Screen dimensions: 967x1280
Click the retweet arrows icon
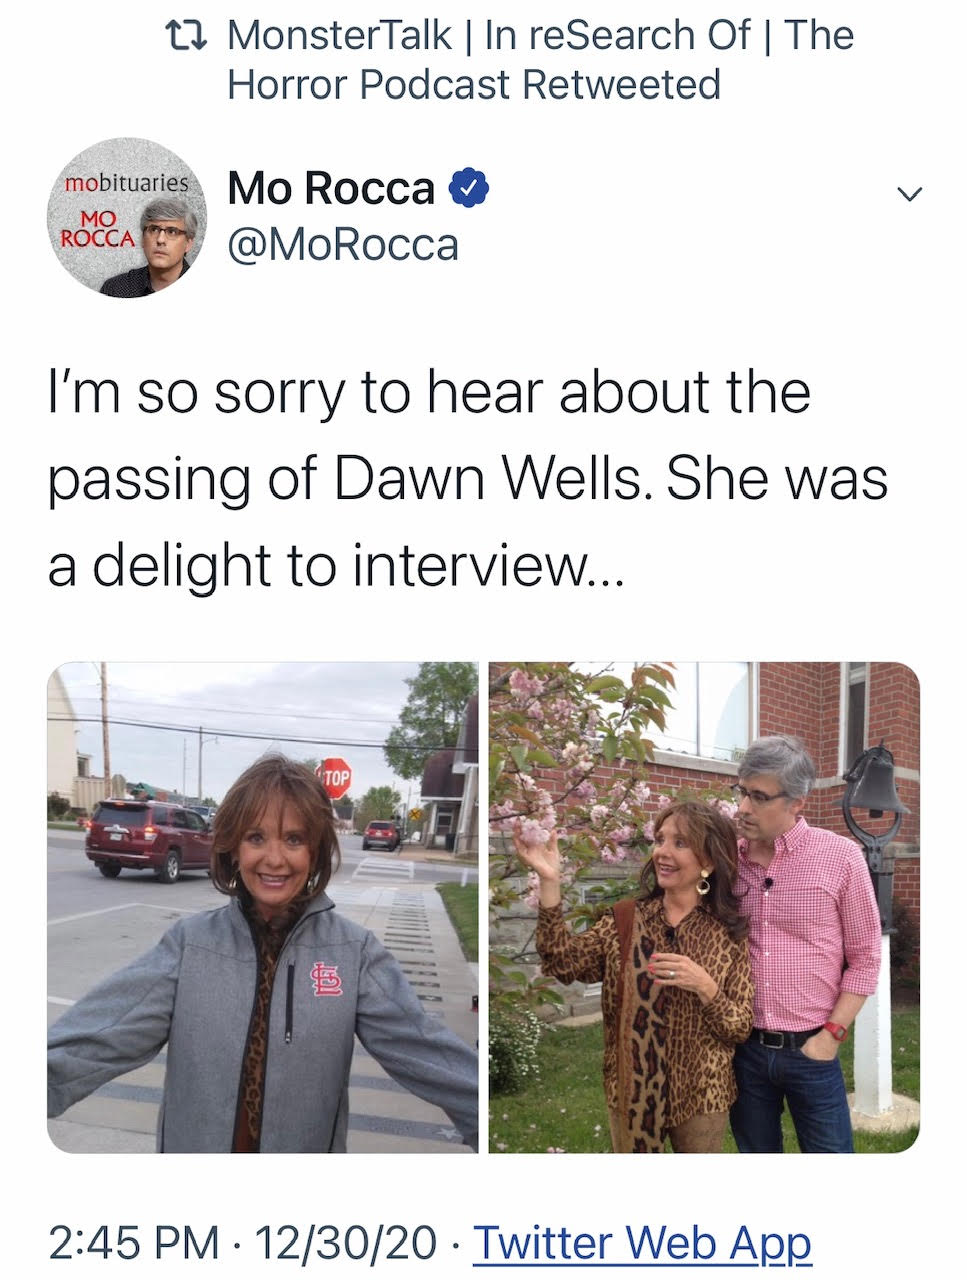[x=186, y=37]
